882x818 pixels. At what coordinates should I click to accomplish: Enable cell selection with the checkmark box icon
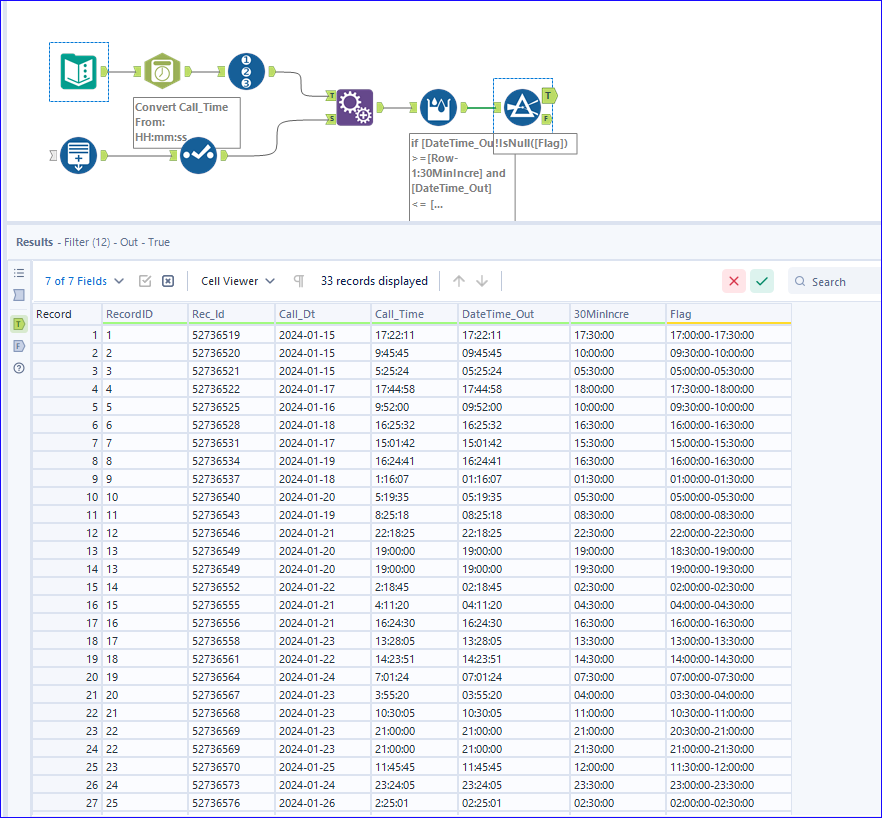(x=143, y=281)
